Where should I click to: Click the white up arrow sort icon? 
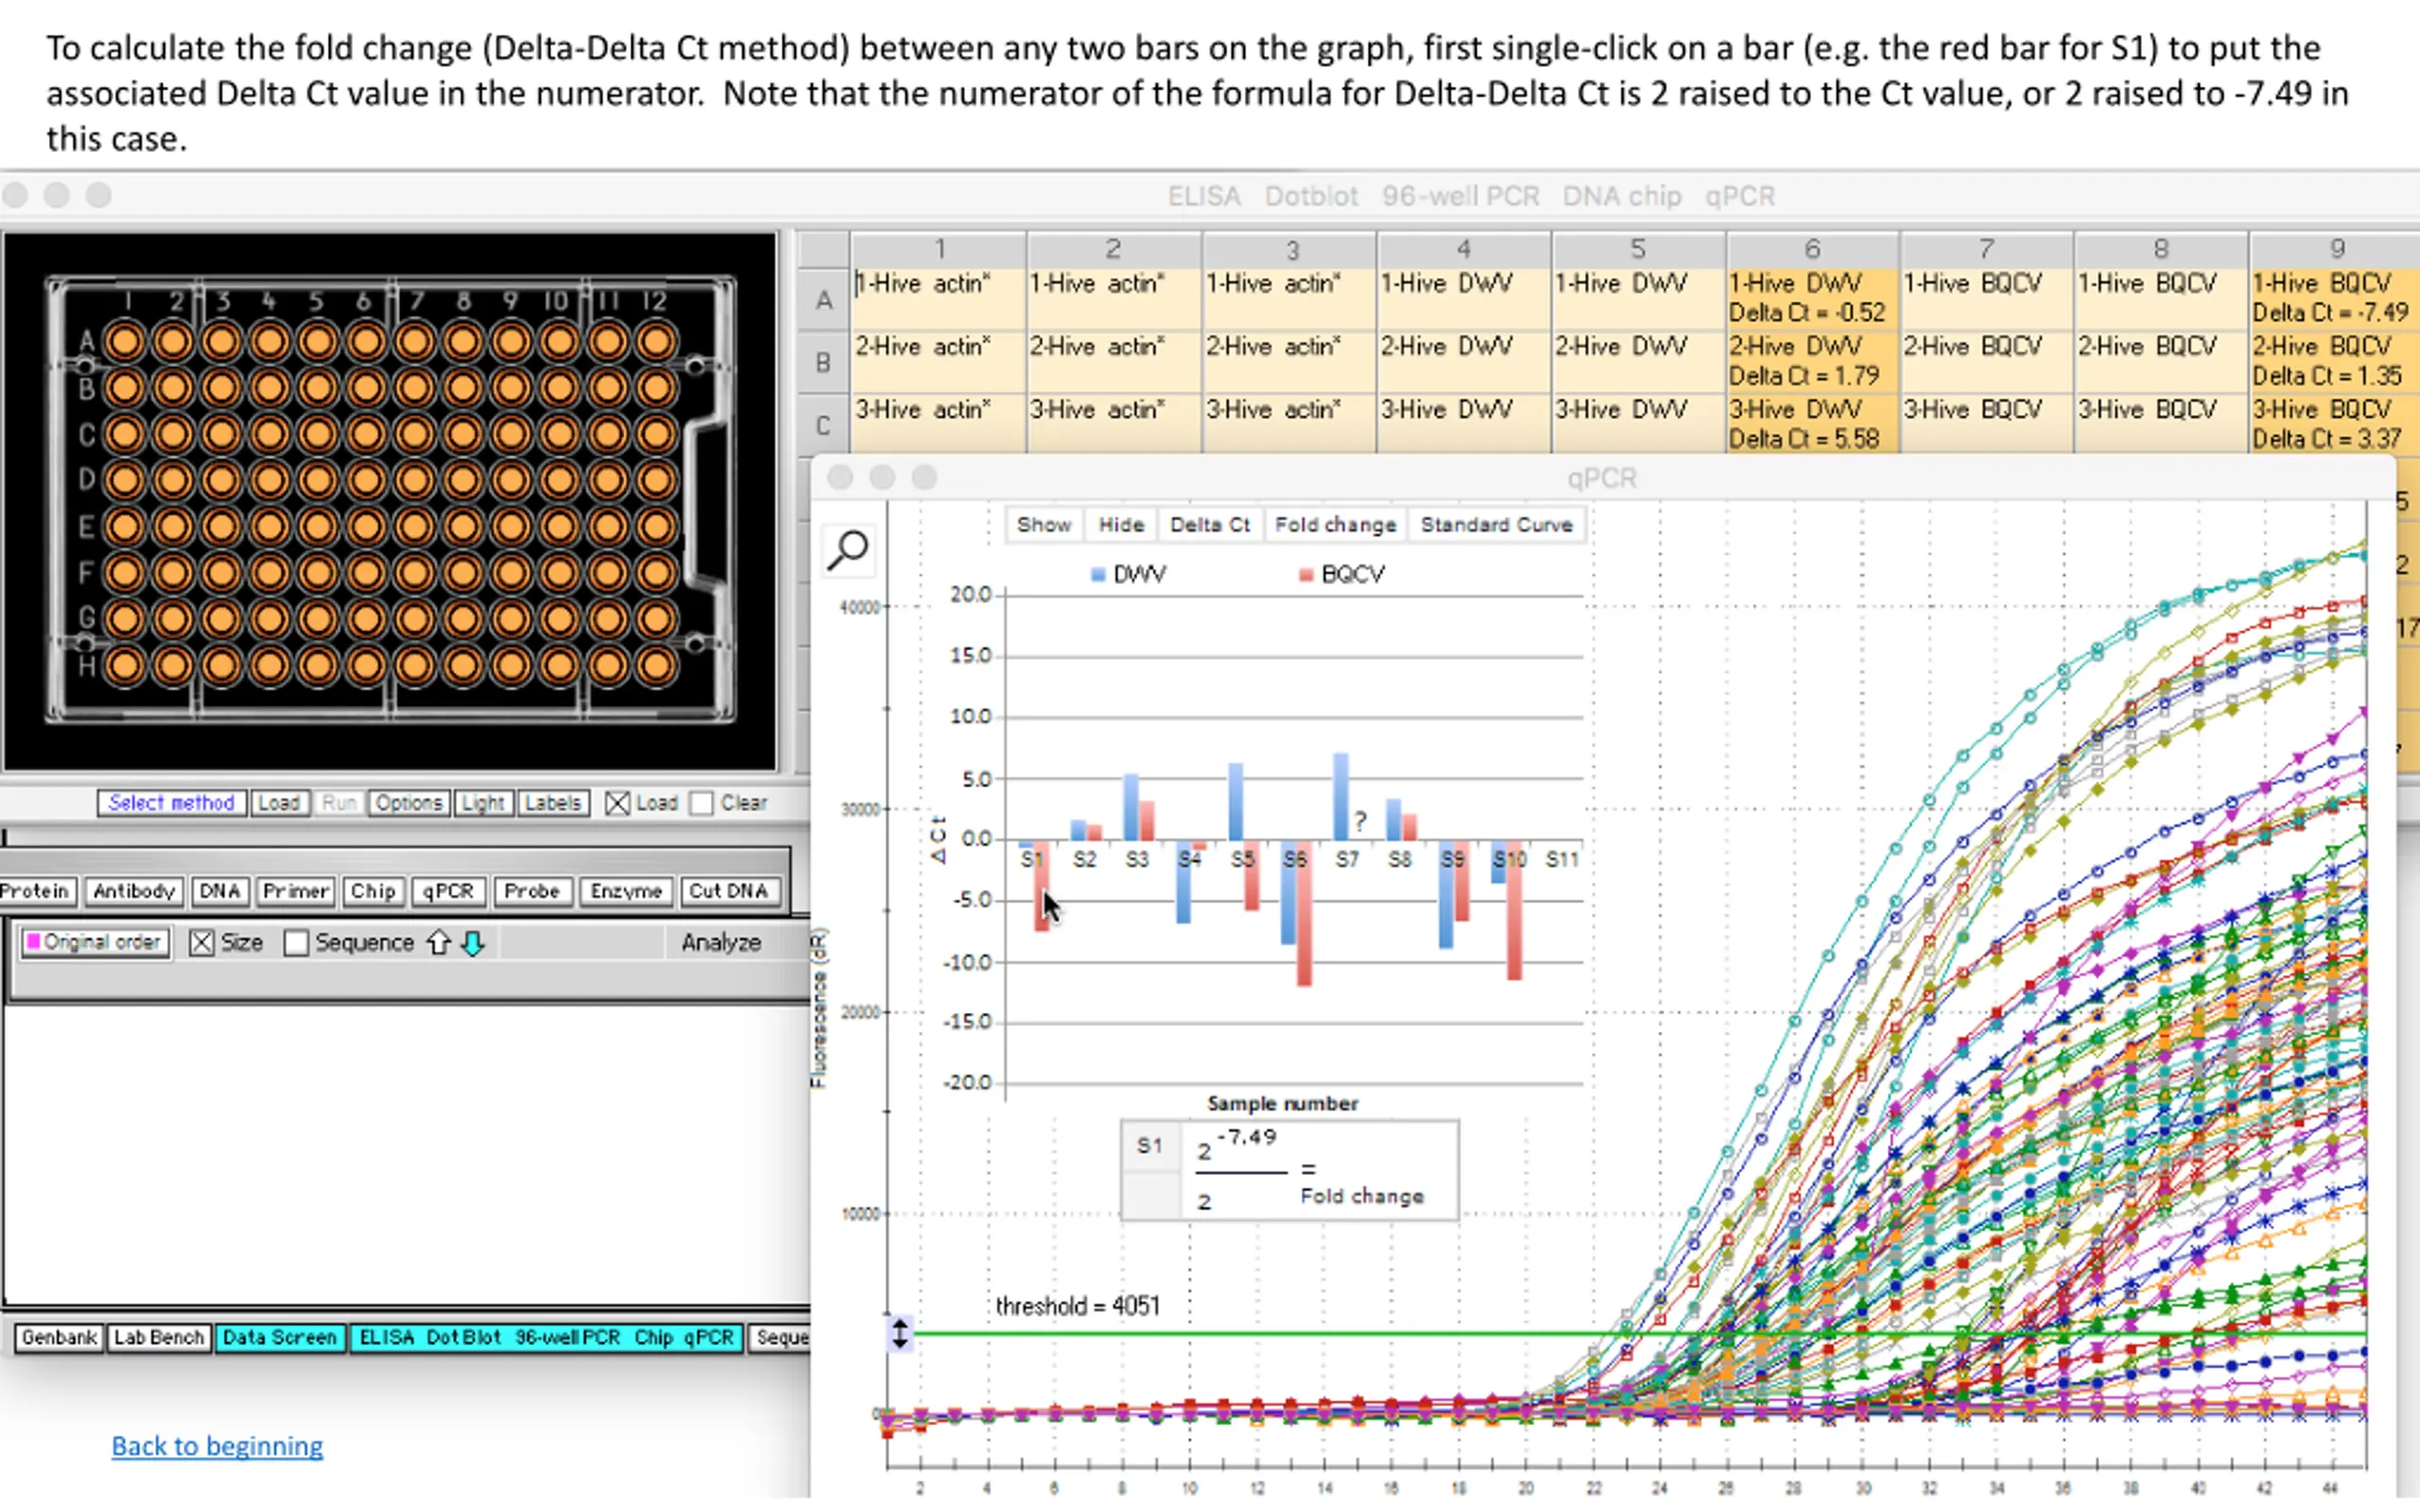tap(438, 943)
